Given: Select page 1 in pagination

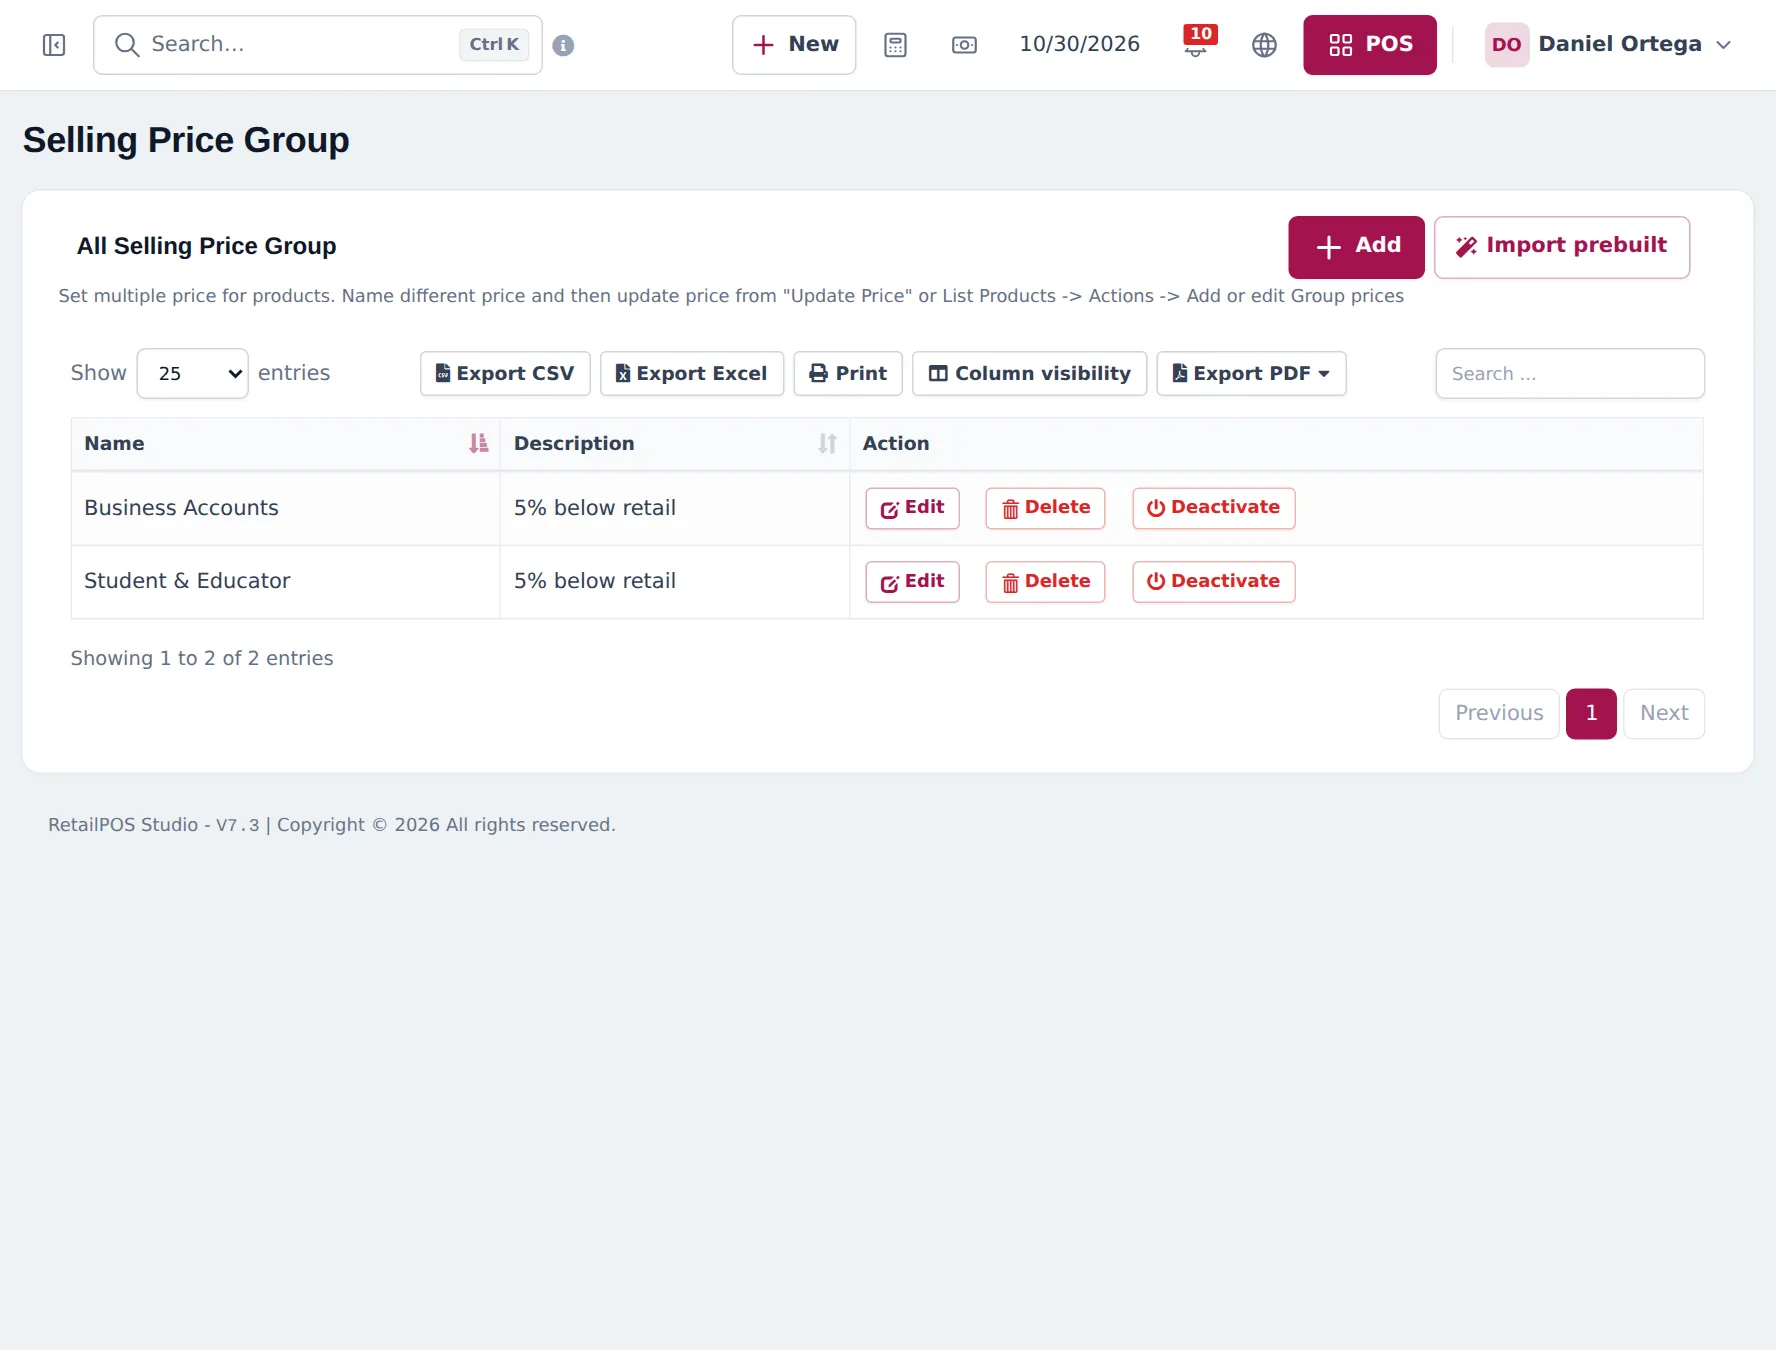Looking at the screenshot, I should [1591, 713].
